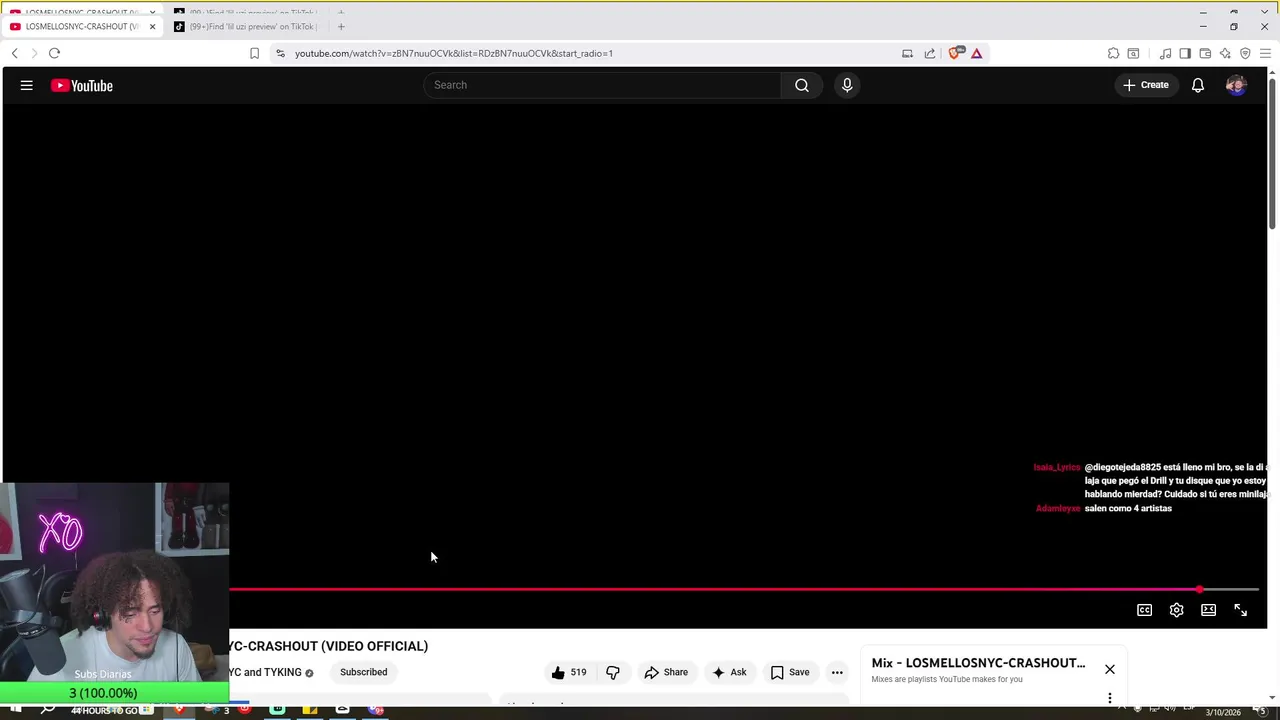1280x720 pixels.
Task: Start voice search with microphone
Action: tap(847, 85)
